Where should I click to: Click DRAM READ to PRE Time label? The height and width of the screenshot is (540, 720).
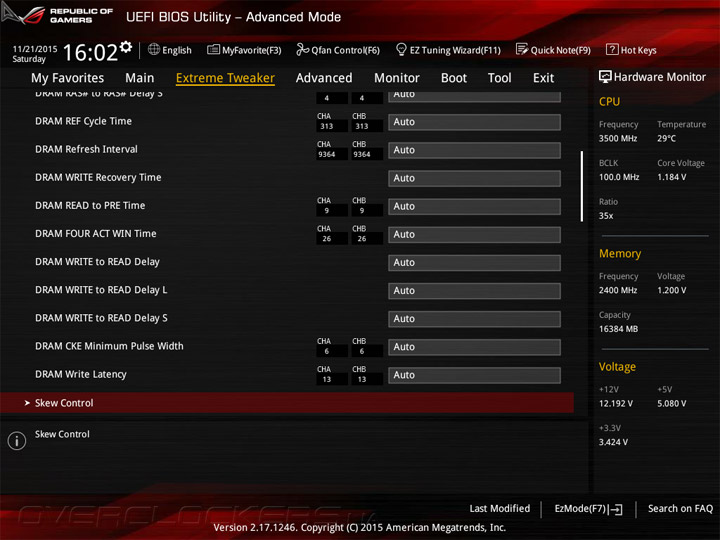click(x=90, y=206)
